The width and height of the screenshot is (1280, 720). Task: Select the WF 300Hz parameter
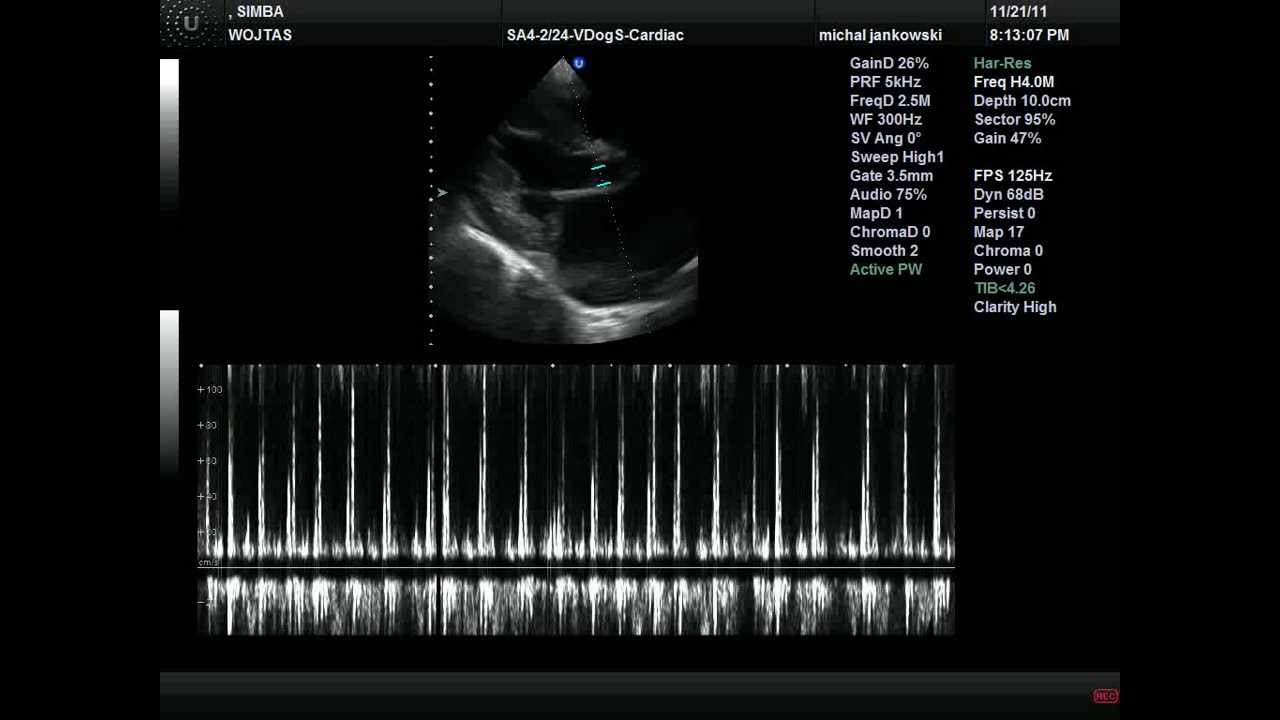pyautogui.click(x=886, y=120)
